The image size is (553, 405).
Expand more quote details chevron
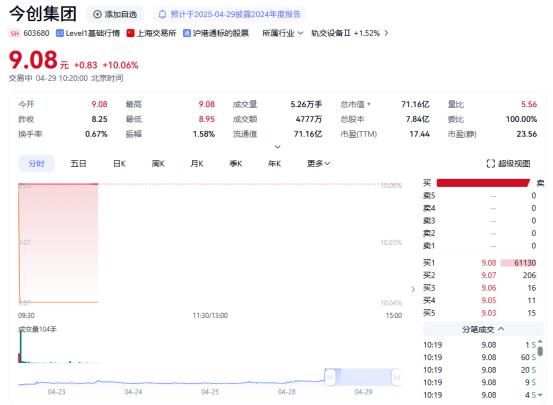[278, 147]
